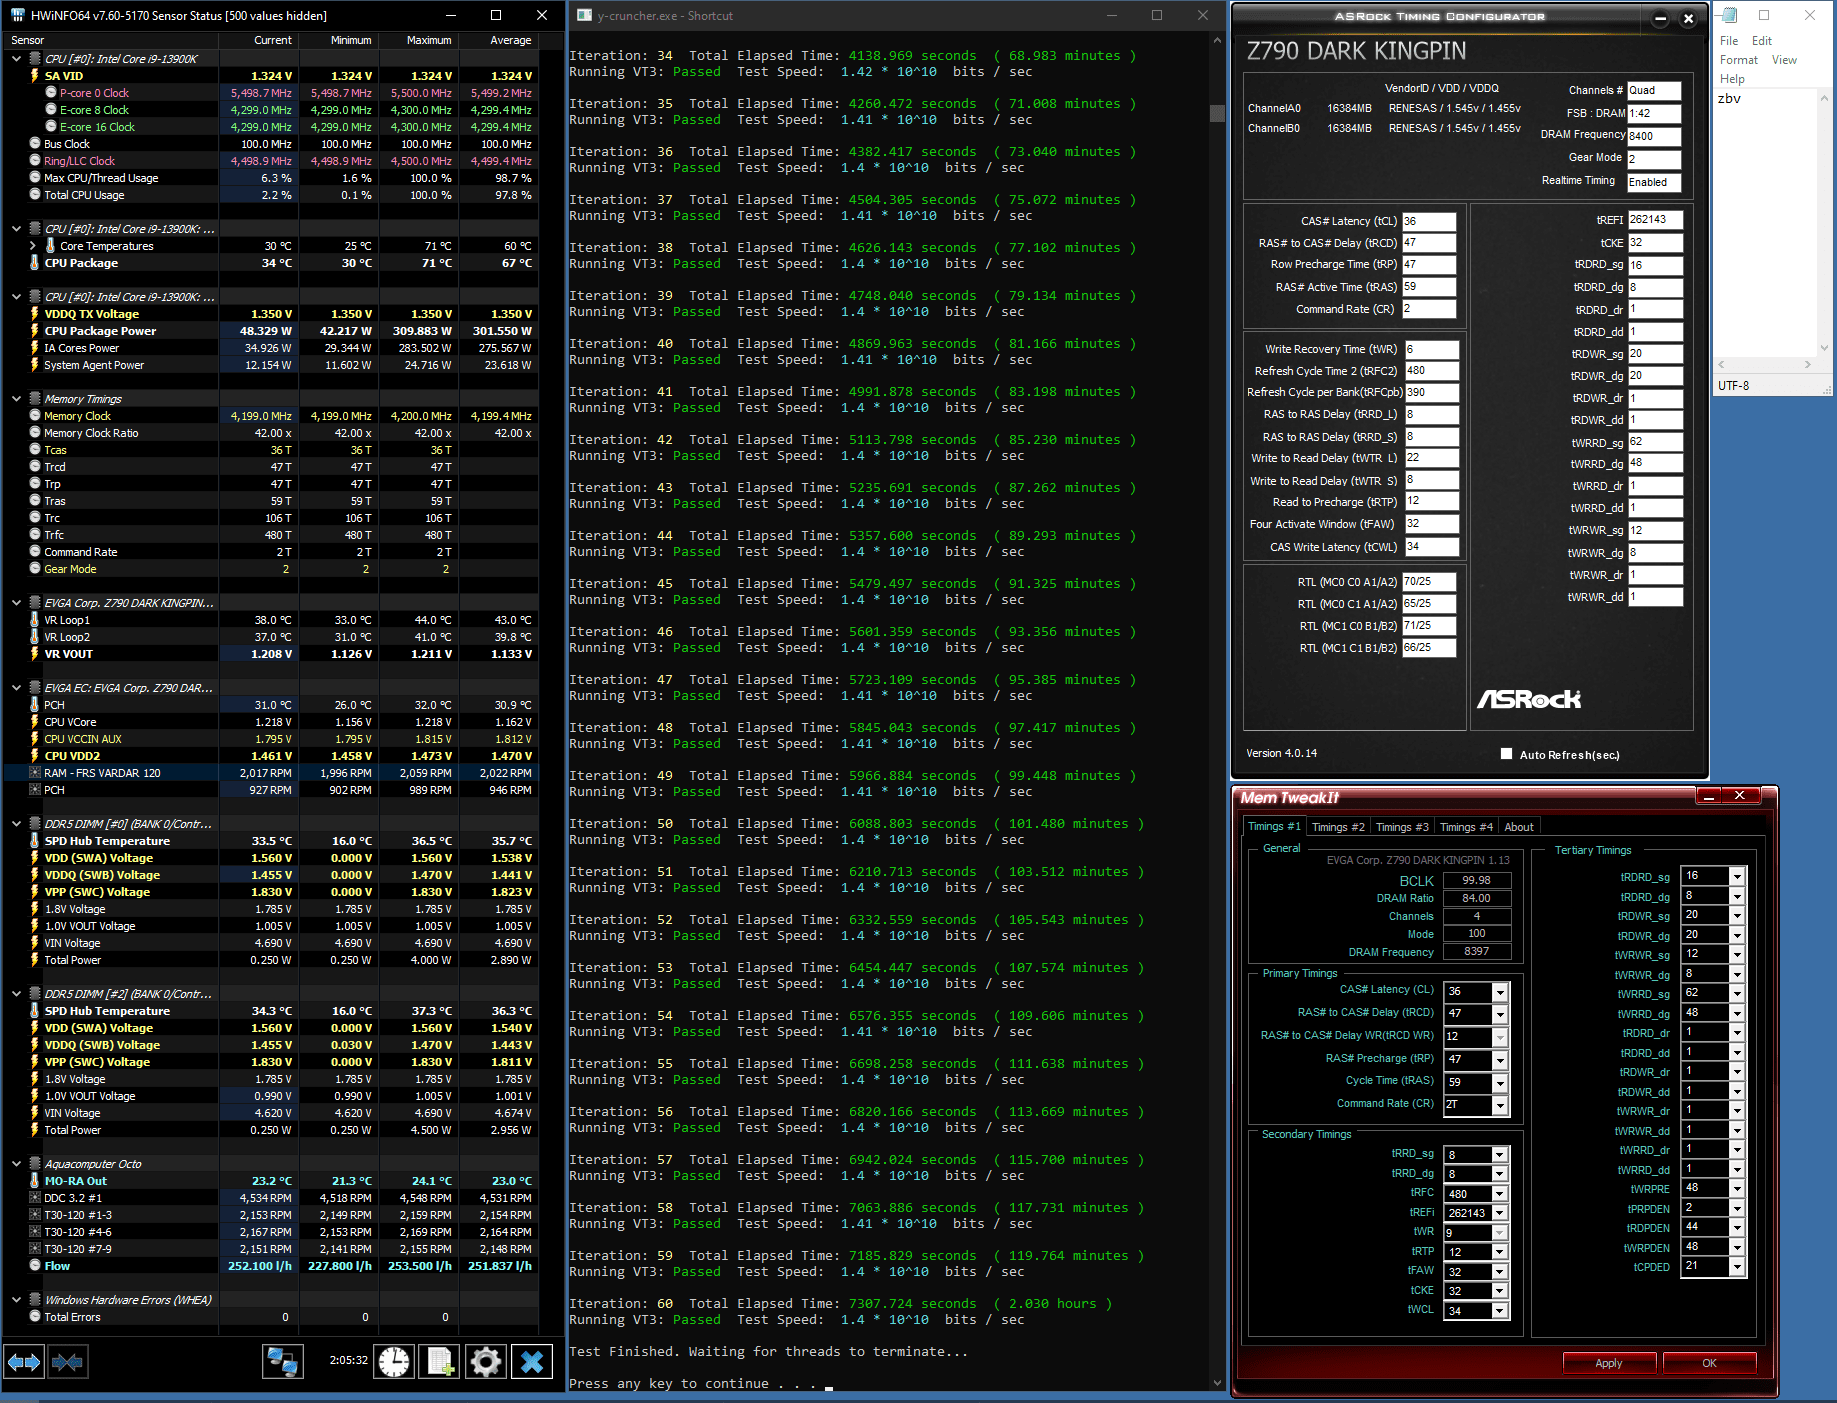Image resolution: width=1837 pixels, height=1403 pixels.
Task: Click the icon beside Memory Clock Ratio
Action: 35,433
